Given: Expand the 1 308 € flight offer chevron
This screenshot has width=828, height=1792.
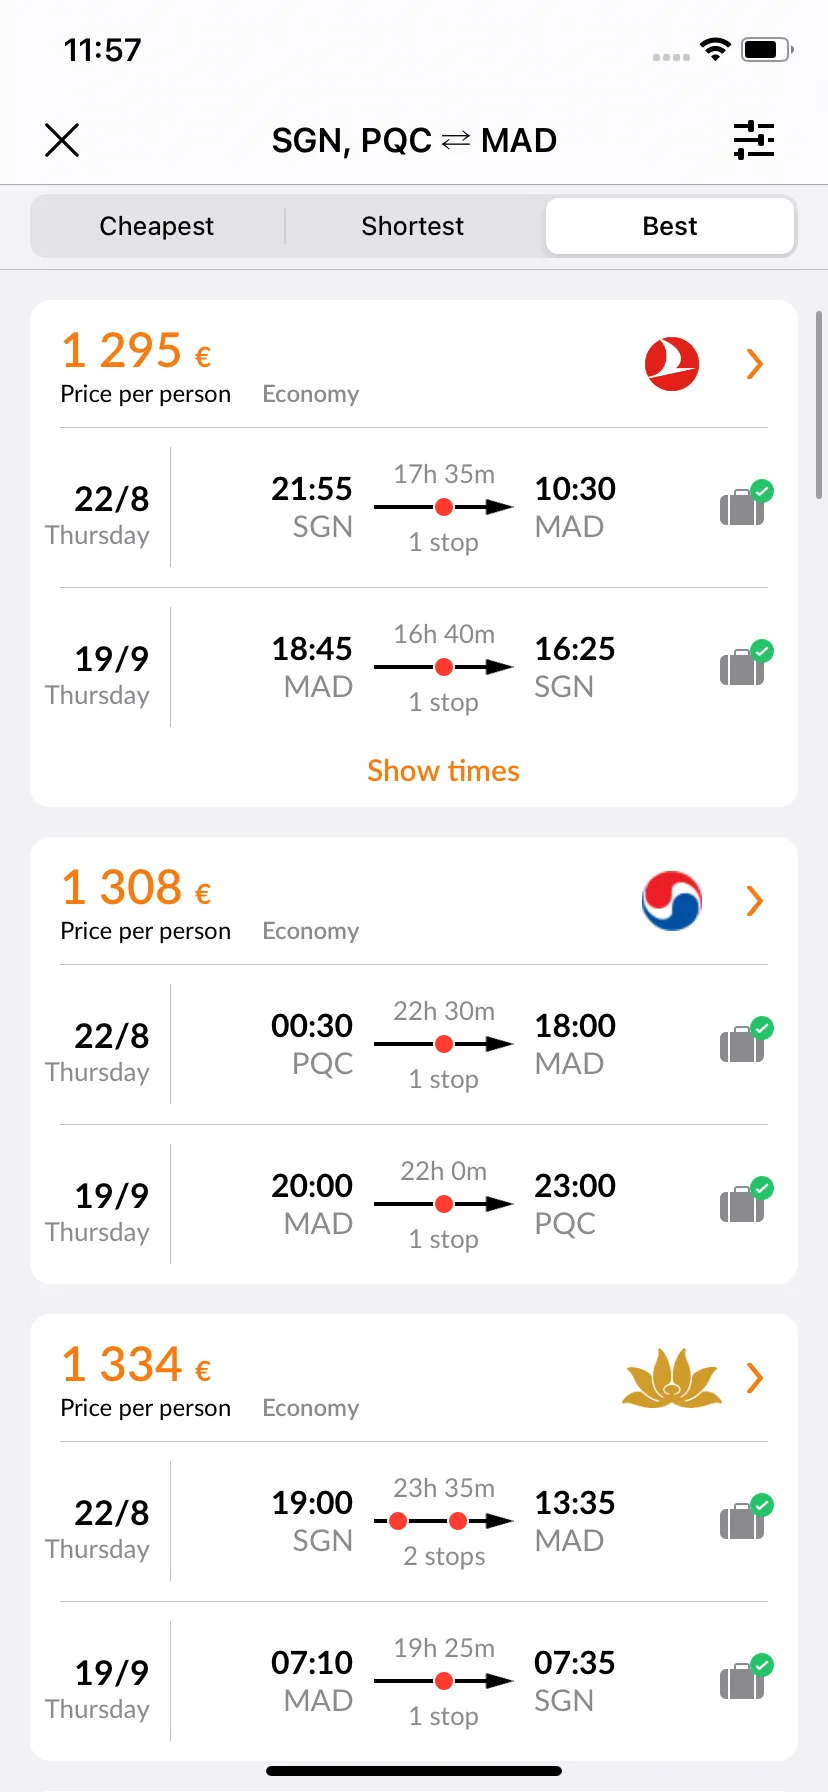Looking at the screenshot, I should 755,901.
